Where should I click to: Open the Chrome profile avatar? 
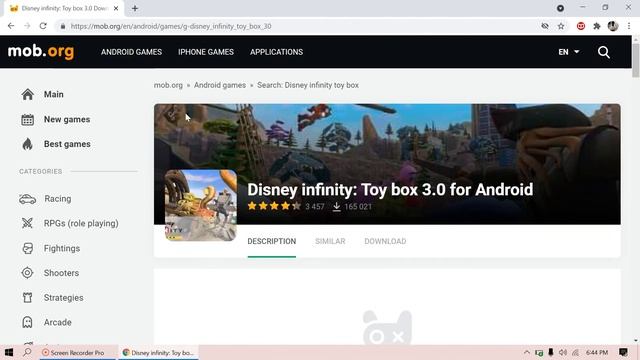coord(613,26)
